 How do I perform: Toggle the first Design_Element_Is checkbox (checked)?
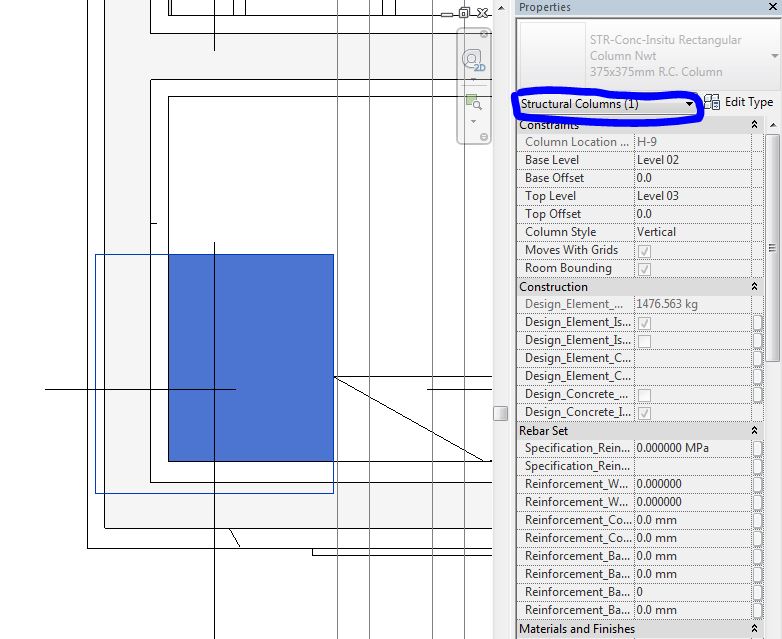point(644,323)
